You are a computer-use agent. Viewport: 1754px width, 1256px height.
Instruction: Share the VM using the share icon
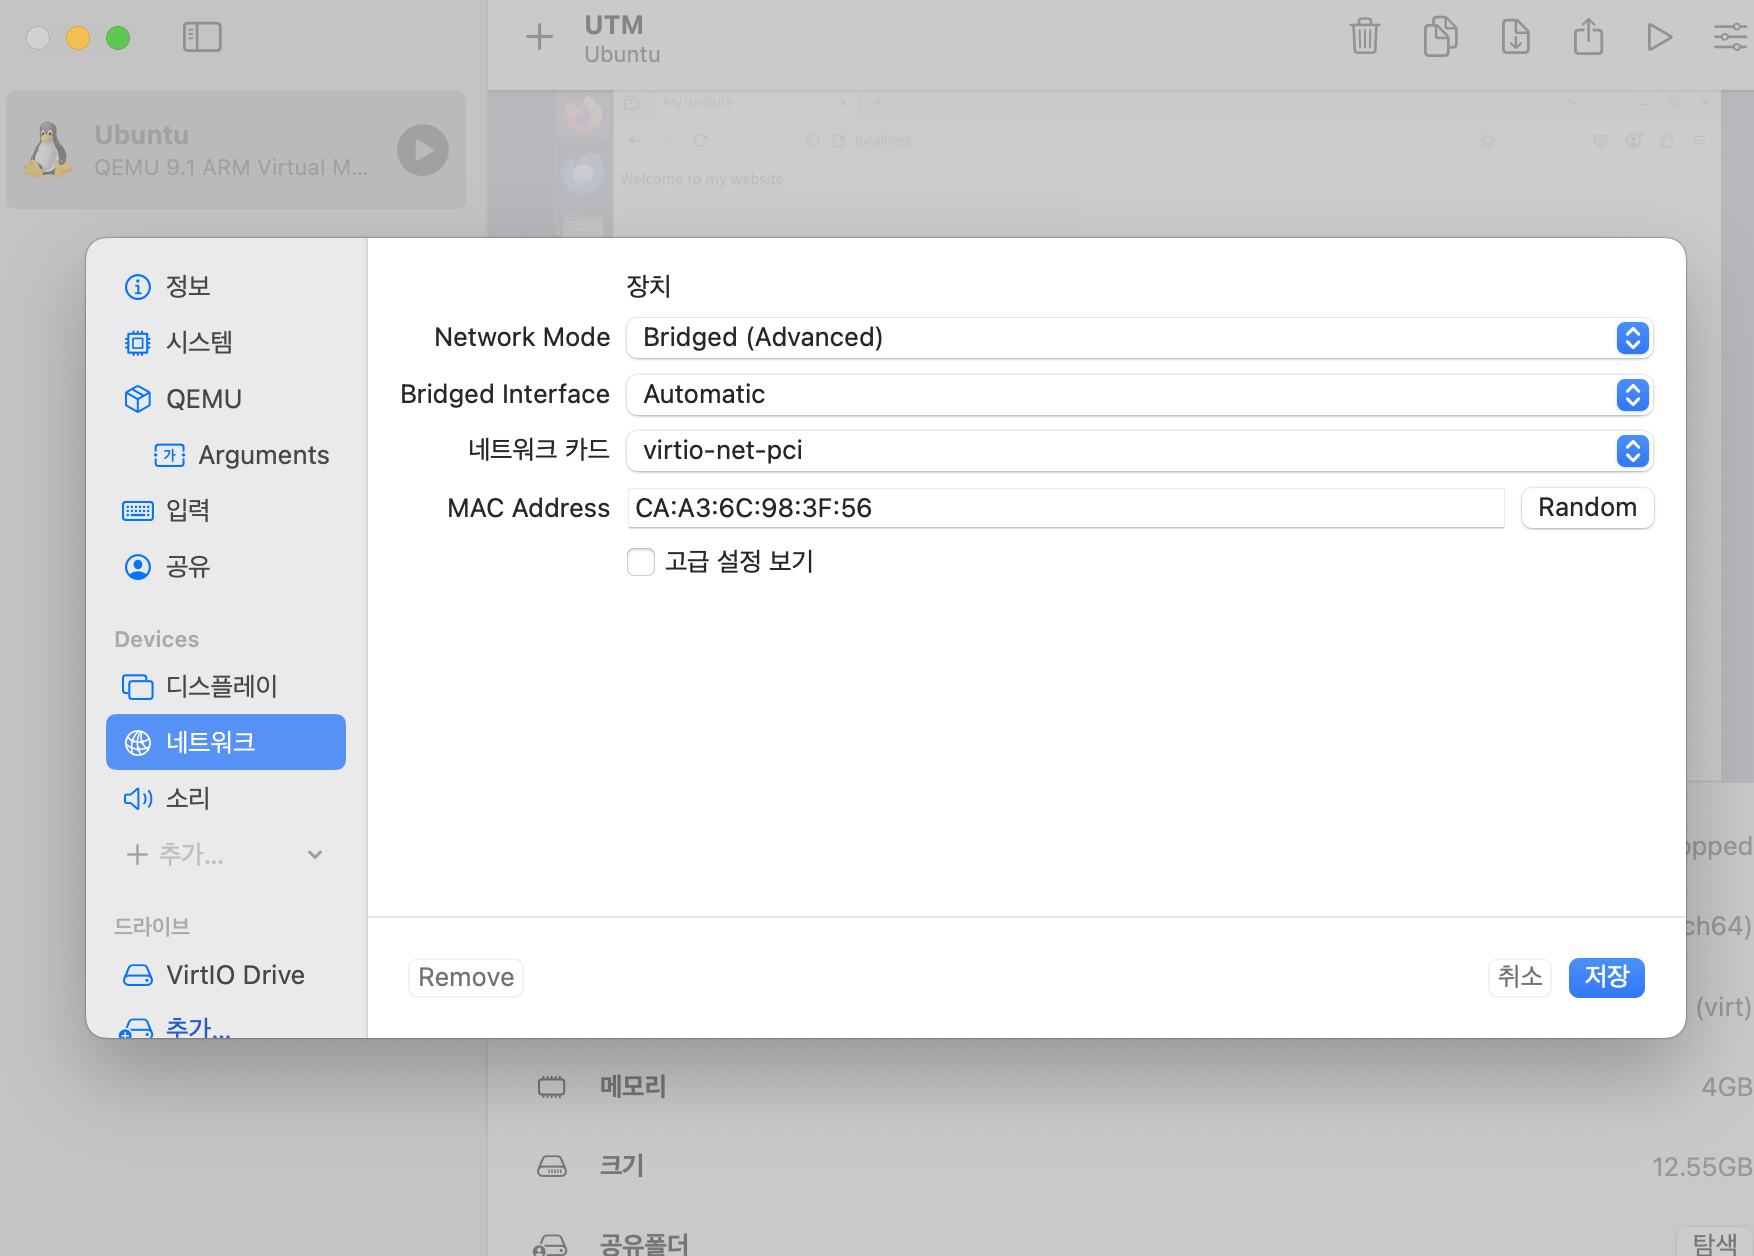click(1588, 37)
